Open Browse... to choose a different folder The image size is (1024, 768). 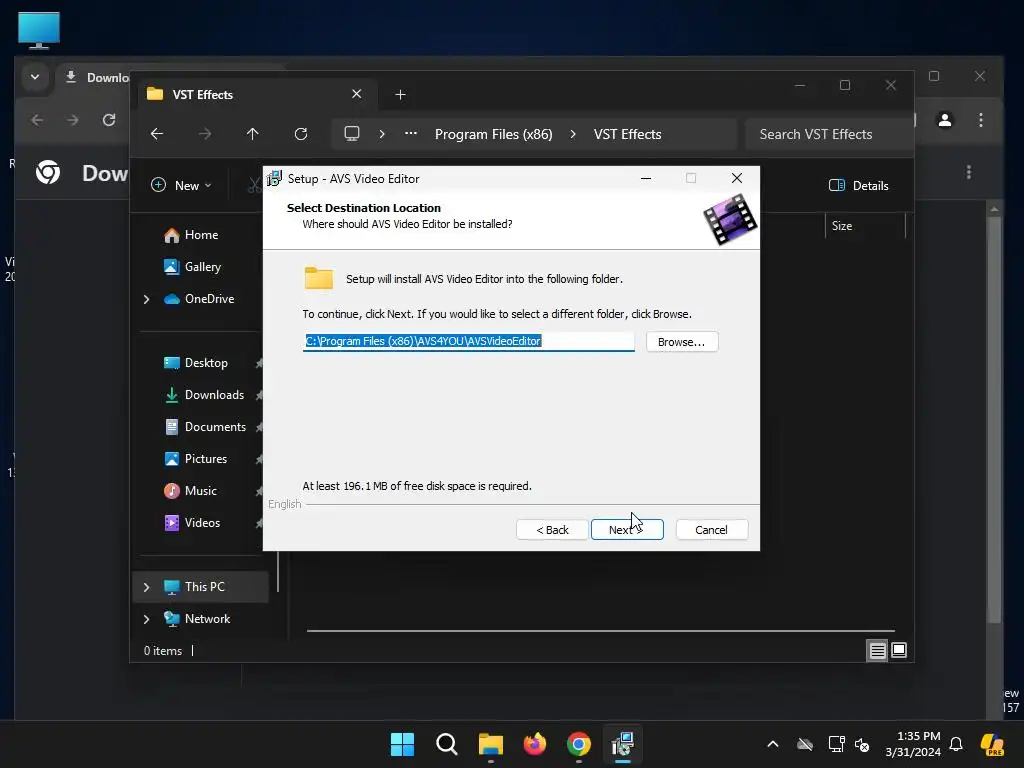(x=681, y=342)
